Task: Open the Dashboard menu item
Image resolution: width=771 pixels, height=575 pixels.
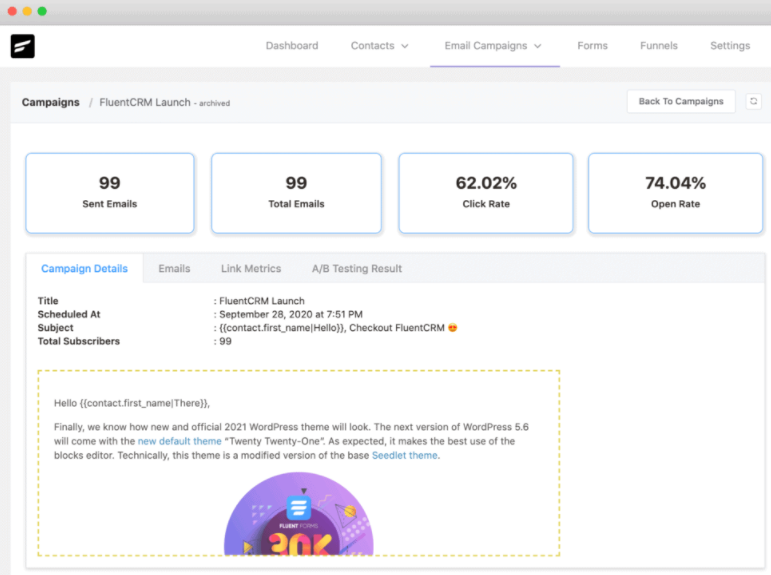Action: point(292,46)
